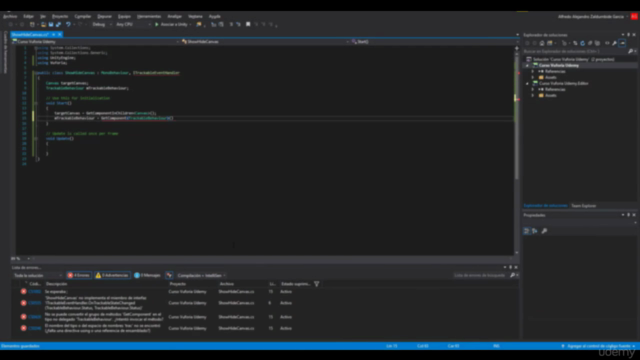Image resolution: width=640 pixels, height=360 pixels.
Task: Switch to Team Explorer tab
Action: click(583, 206)
